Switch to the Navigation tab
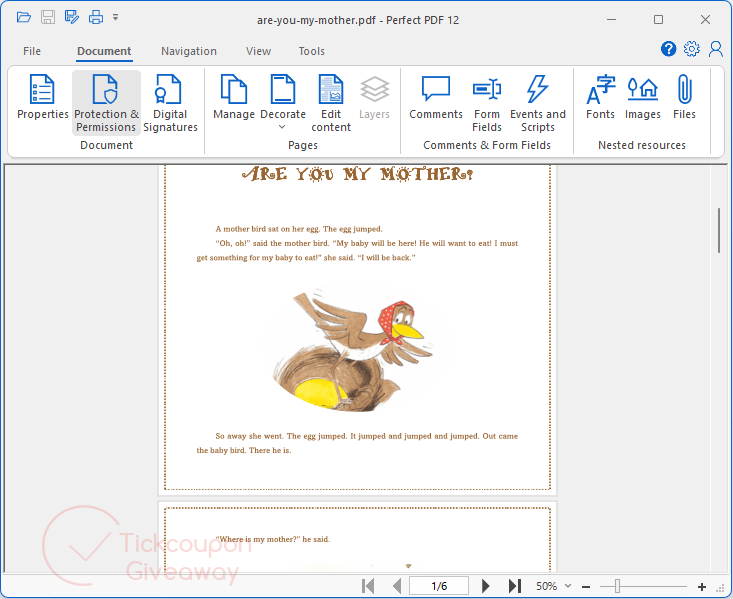The image size is (733, 599). [x=189, y=51]
